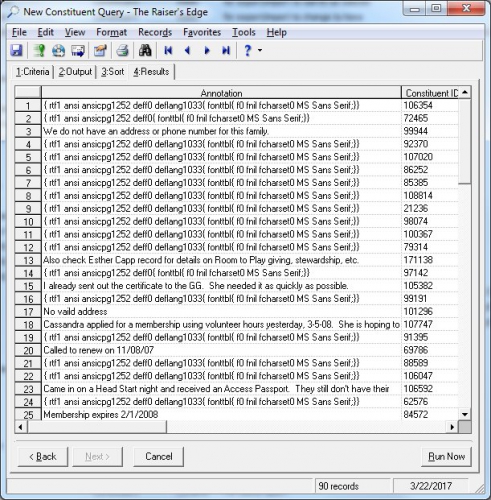Open the dropdown arrow beside Help question mark
The height and width of the screenshot is (500, 491).
pyautogui.click(x=260, y=51)
